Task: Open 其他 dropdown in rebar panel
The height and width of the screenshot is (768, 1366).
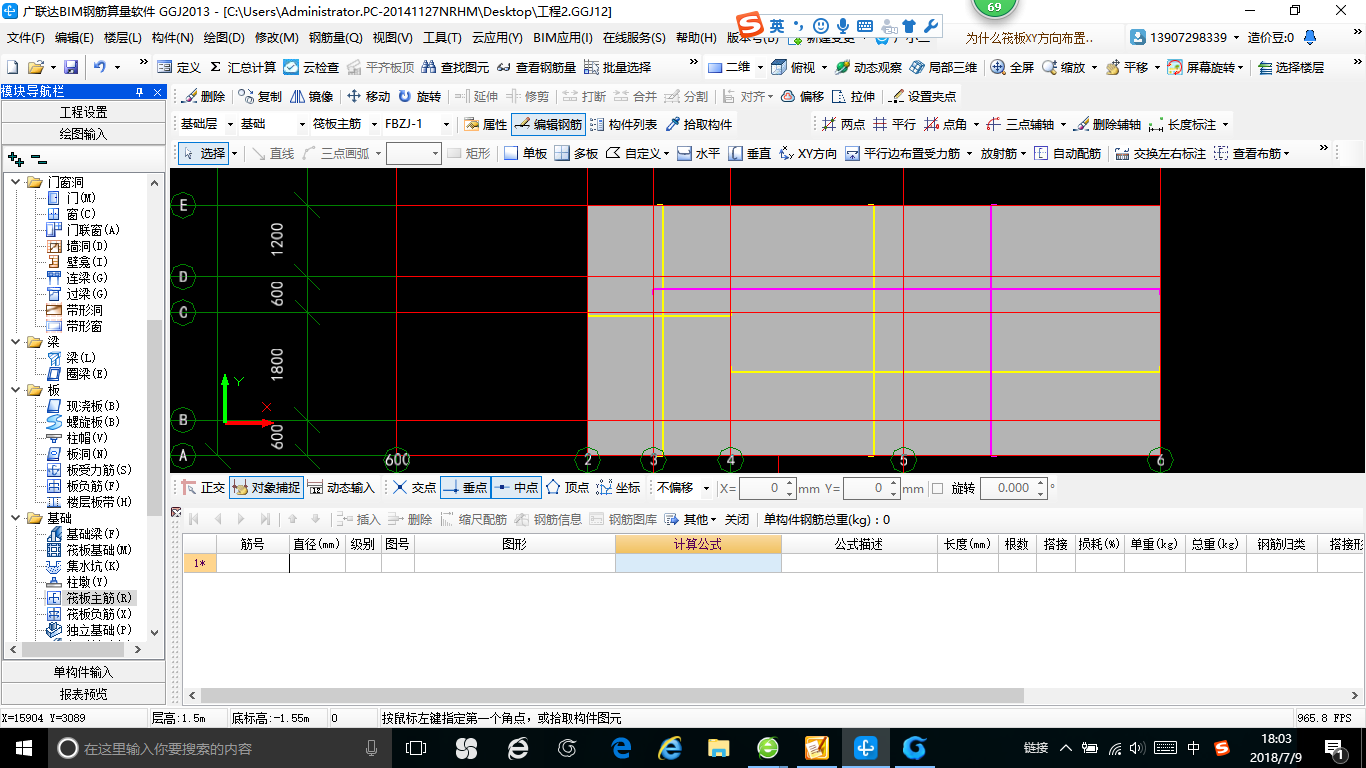Action: tap(691, 519)
